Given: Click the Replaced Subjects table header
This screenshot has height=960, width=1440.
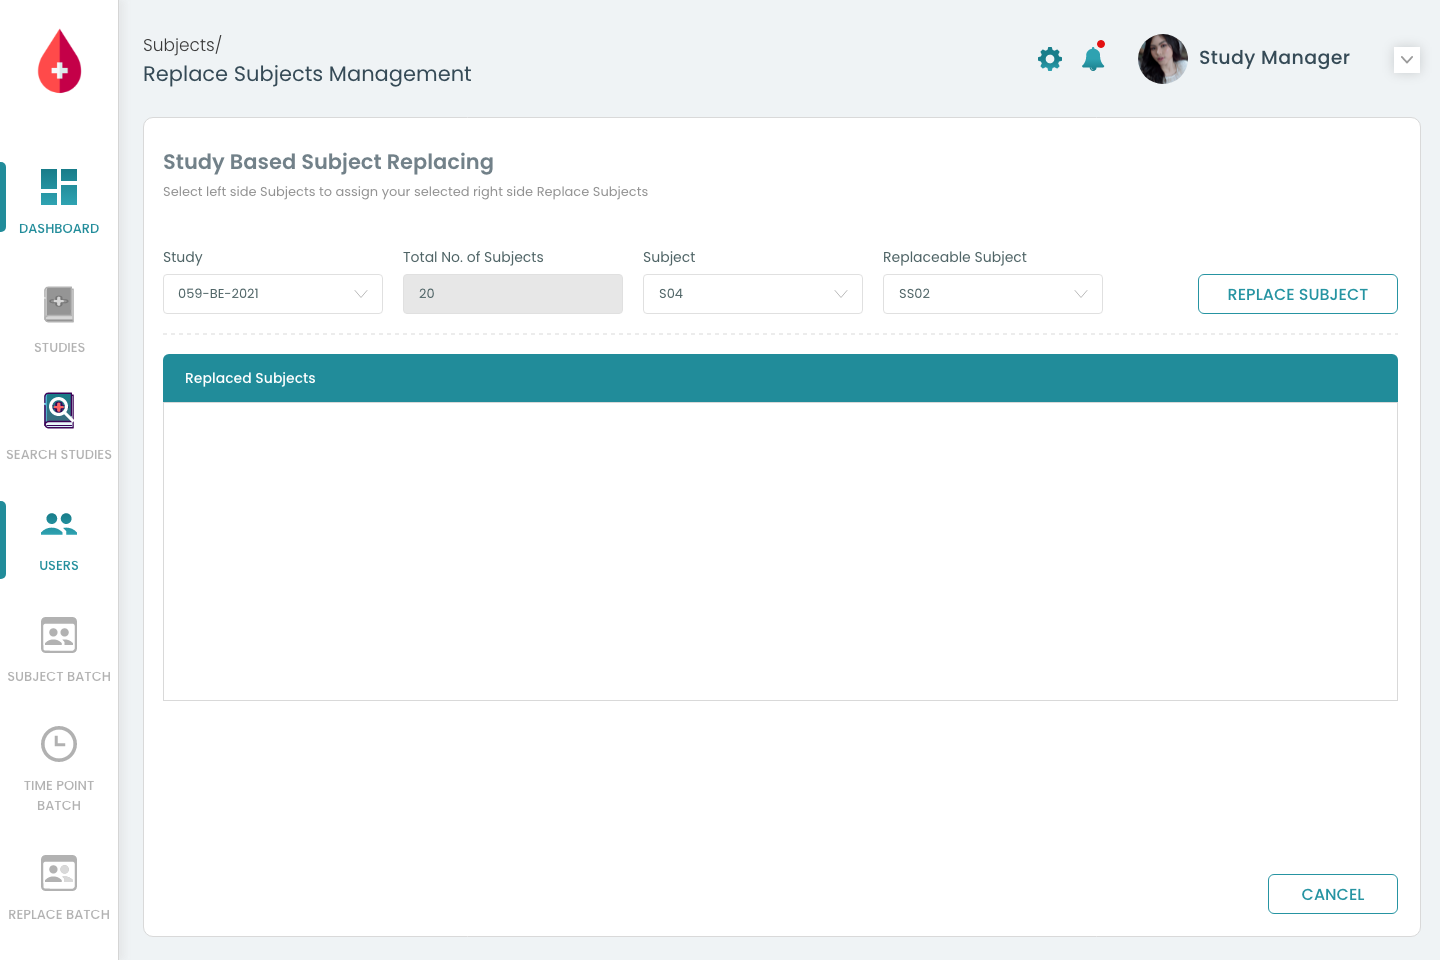Looking at the screenshot, I should [780, 378].
